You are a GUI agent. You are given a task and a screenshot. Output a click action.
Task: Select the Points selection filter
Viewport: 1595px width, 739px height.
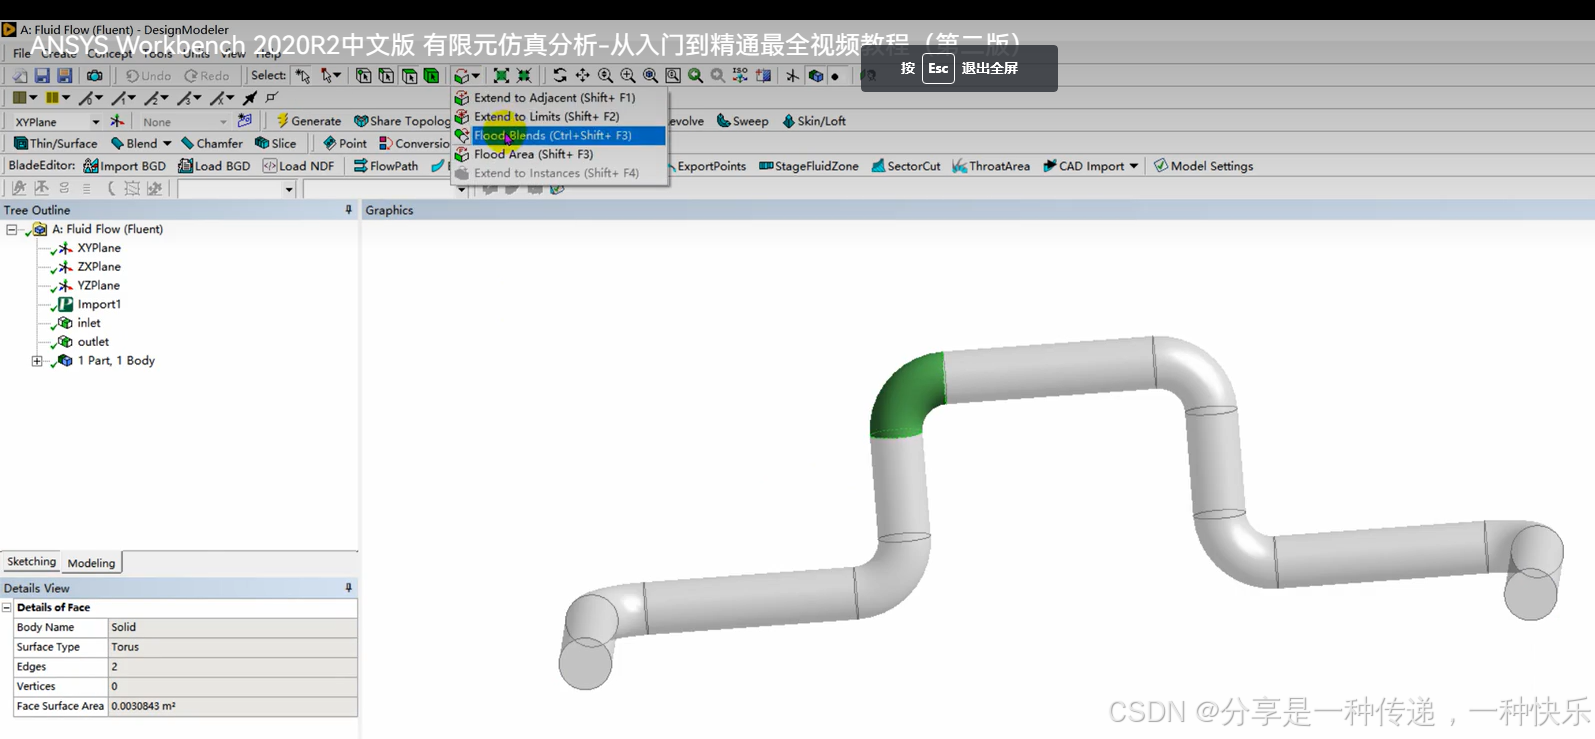(364, 75)
